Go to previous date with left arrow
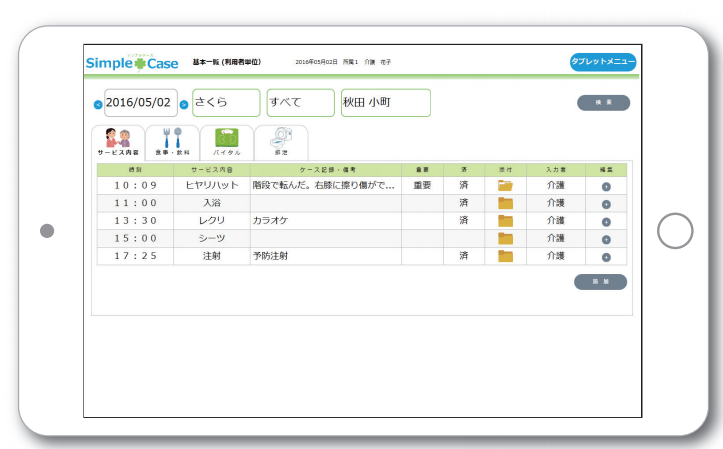This screenshot has height=449, width=723. pyautogui.click(x=97, y=104)
